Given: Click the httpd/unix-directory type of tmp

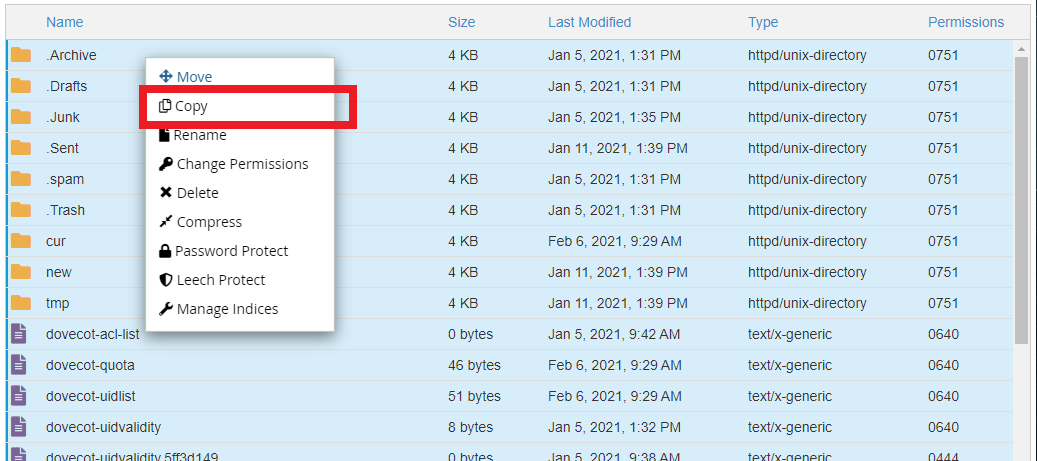Looking at the screenshot, I should click(x=807, y=304).
